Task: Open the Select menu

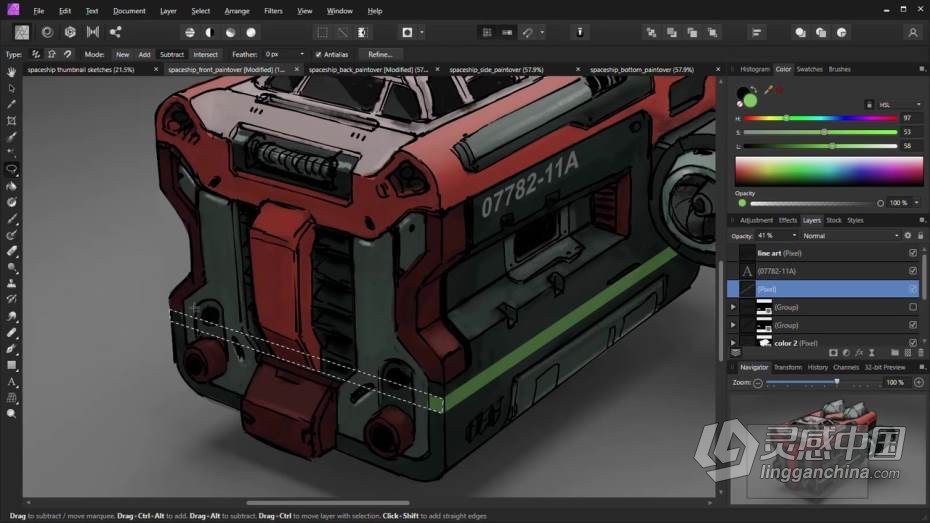Action: click(x=200, y=11)
